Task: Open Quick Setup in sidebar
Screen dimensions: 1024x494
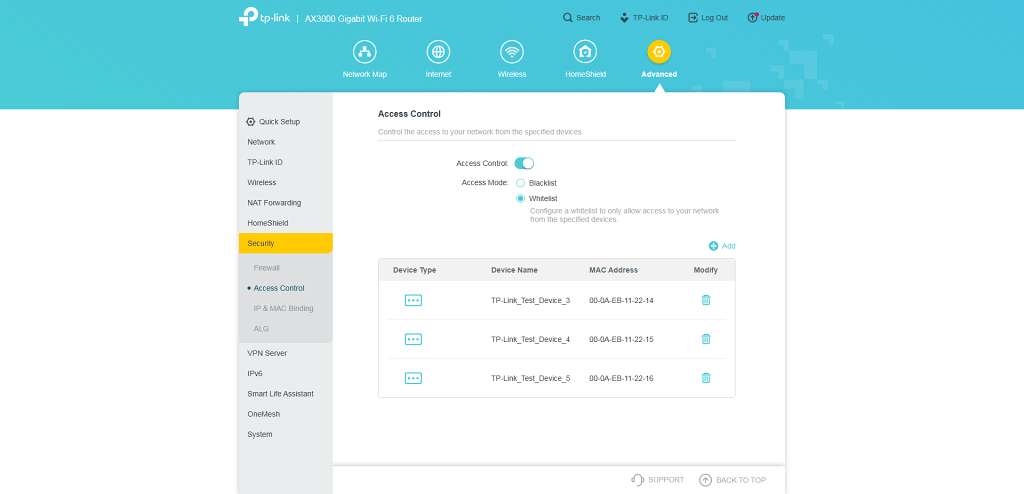Action: pos(273,122)
